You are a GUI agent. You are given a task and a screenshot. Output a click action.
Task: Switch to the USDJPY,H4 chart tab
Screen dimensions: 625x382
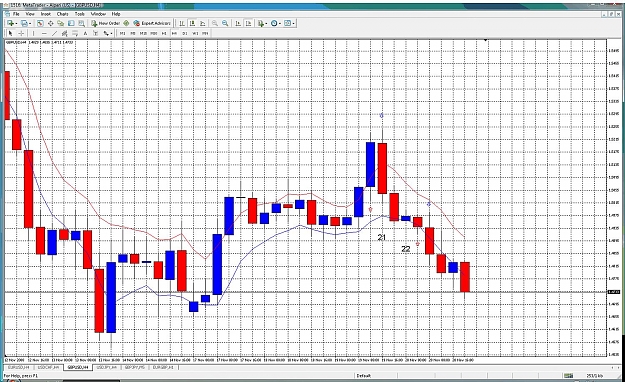pos(107,367)
